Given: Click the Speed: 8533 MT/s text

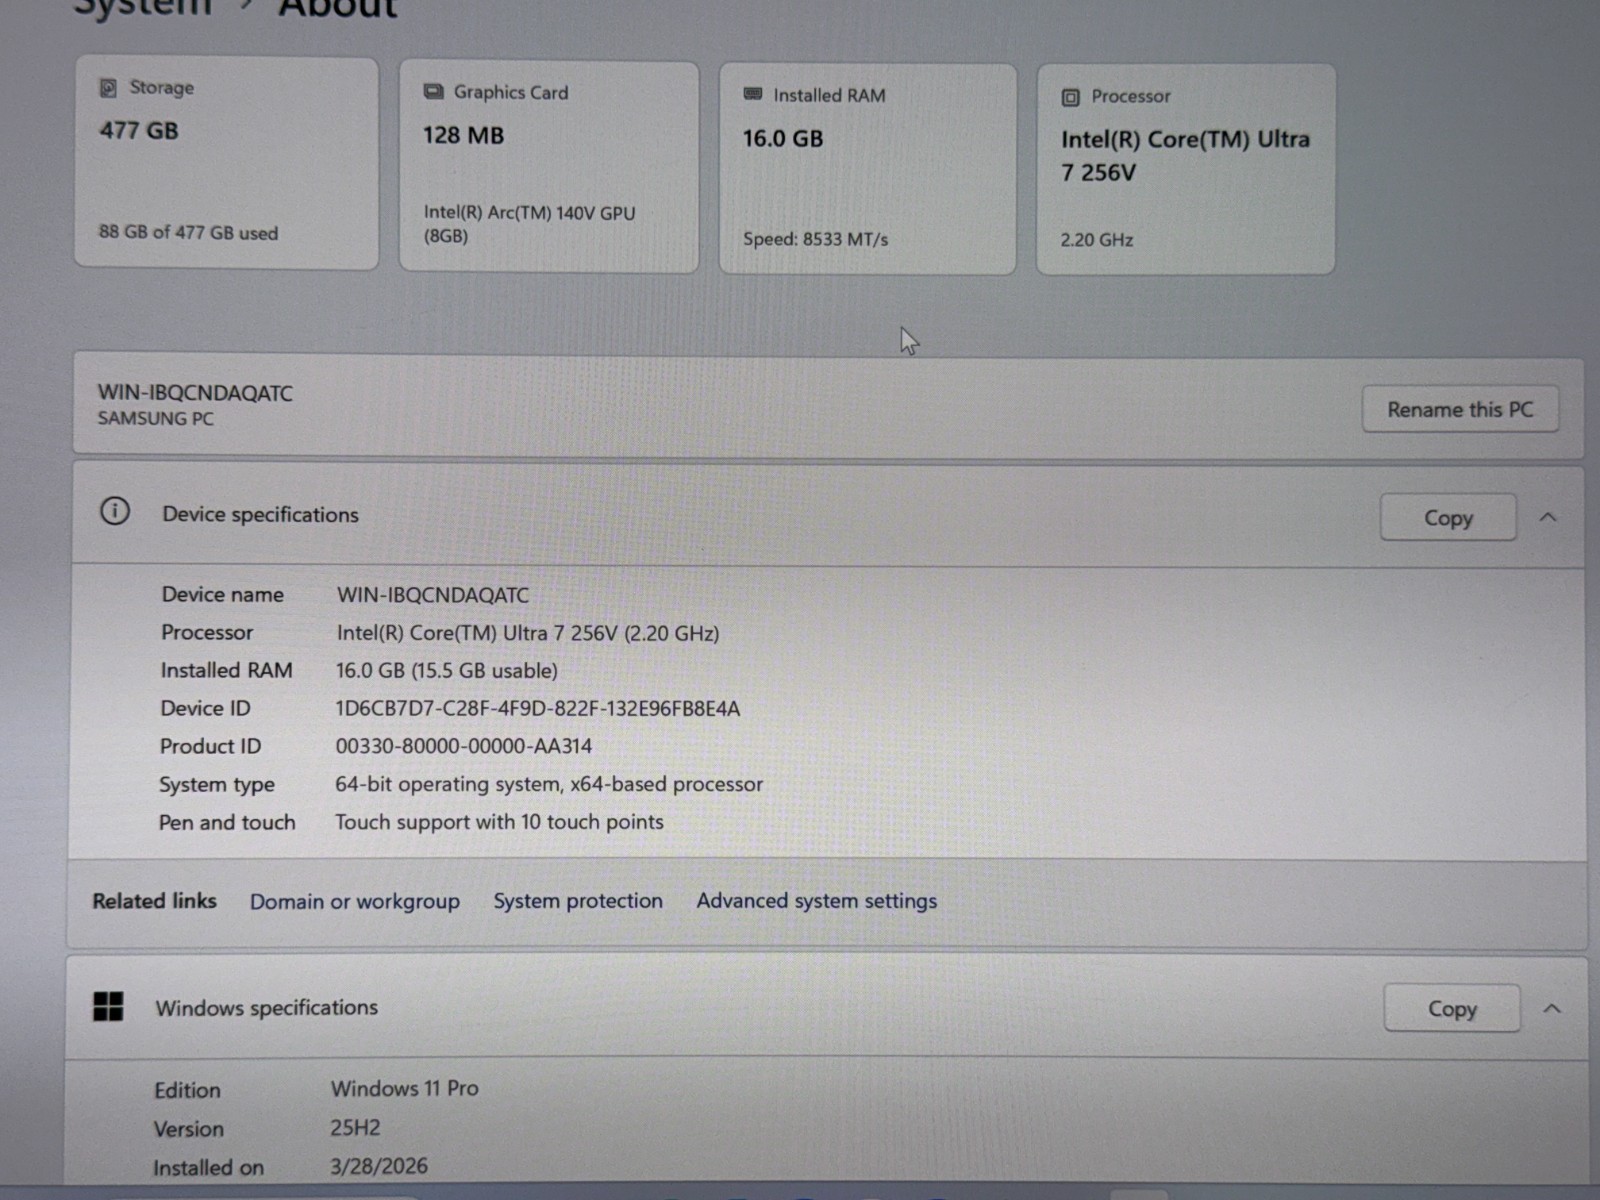Looking at the screenshot, I should point(815,239).
